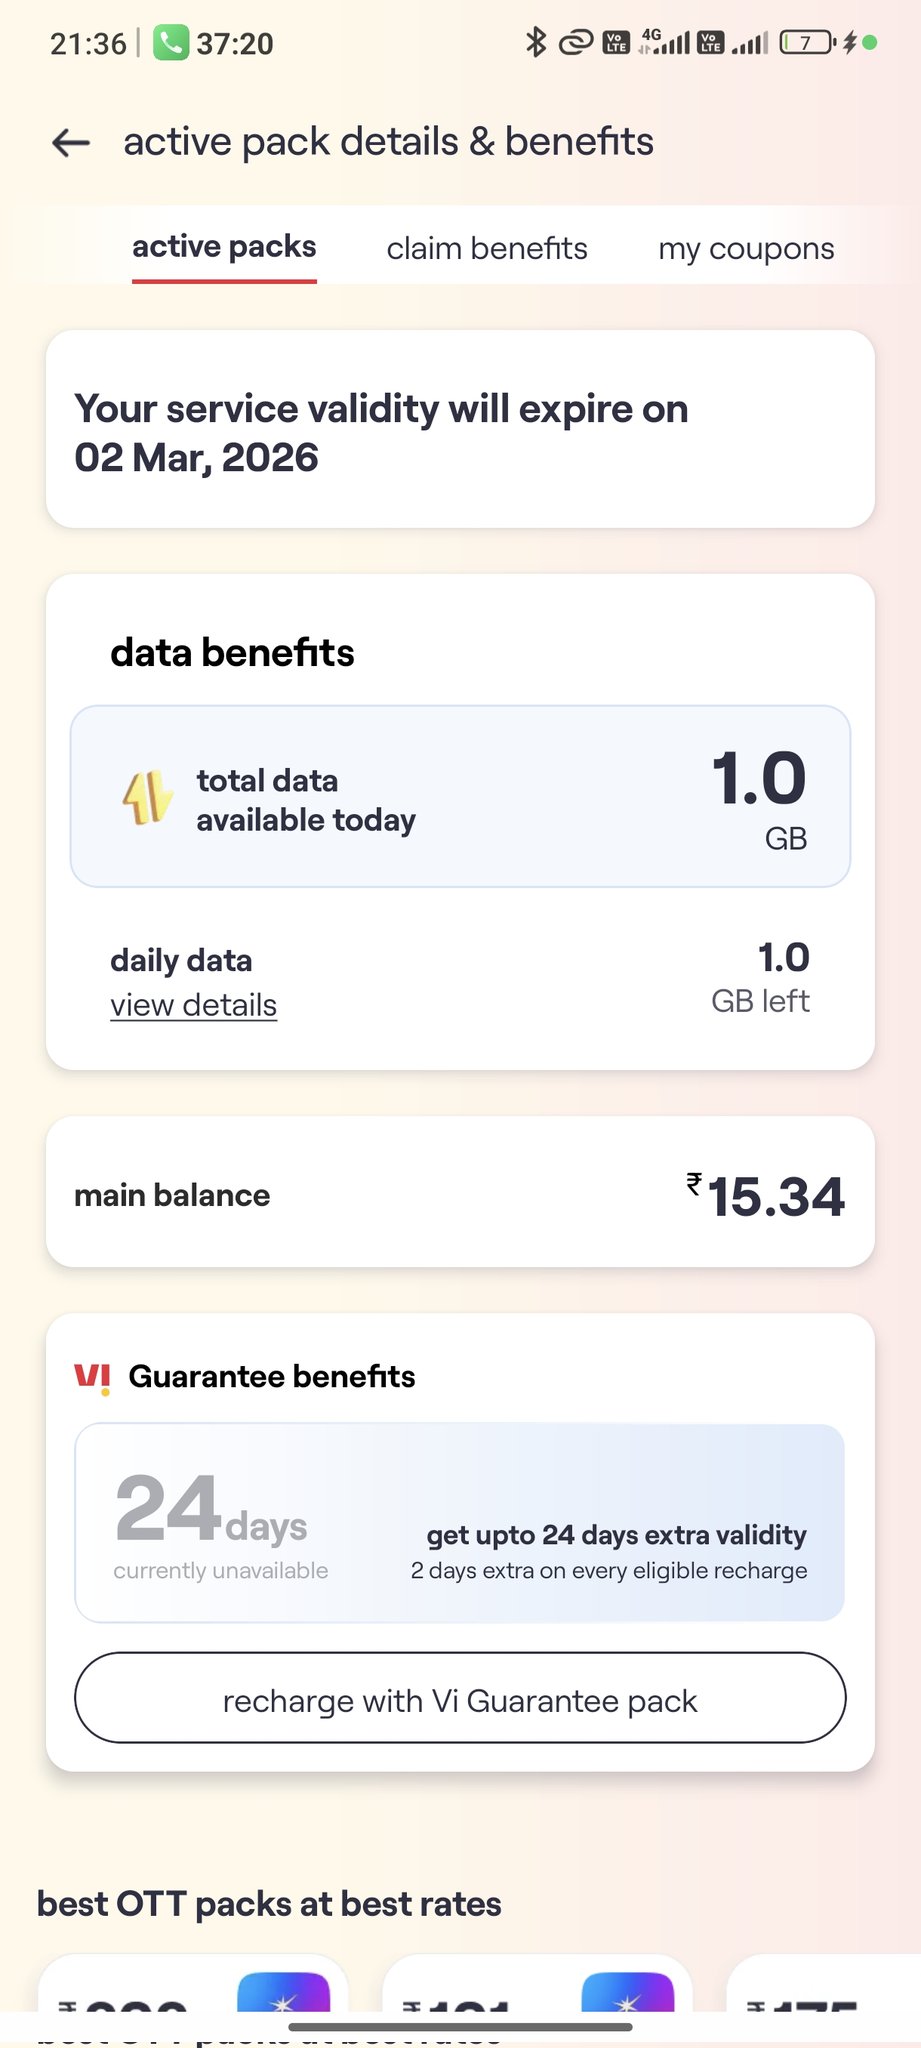The width and height of the screenshot is (921, 2048).
Task: Tap the link sync status icon
Action: (x=575, y=42)
